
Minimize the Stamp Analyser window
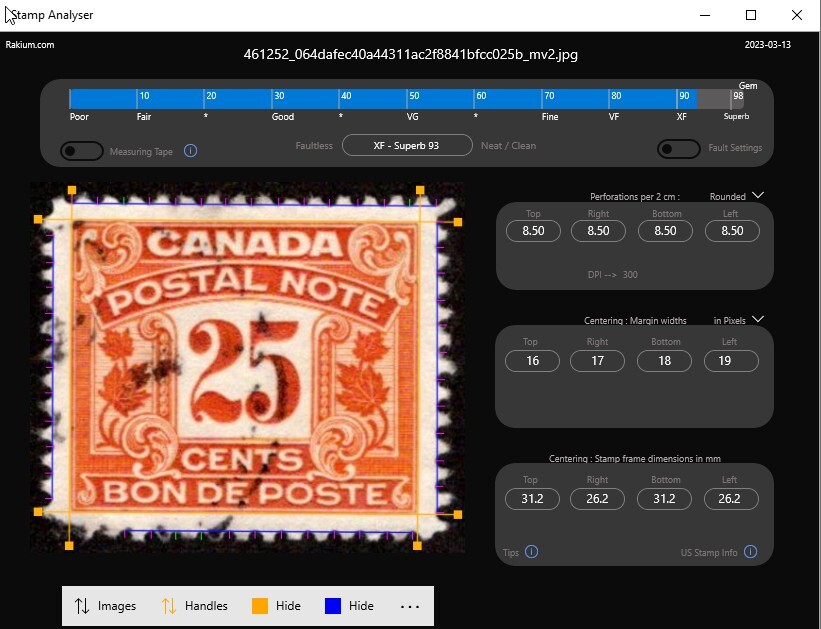tap(705, 15)
